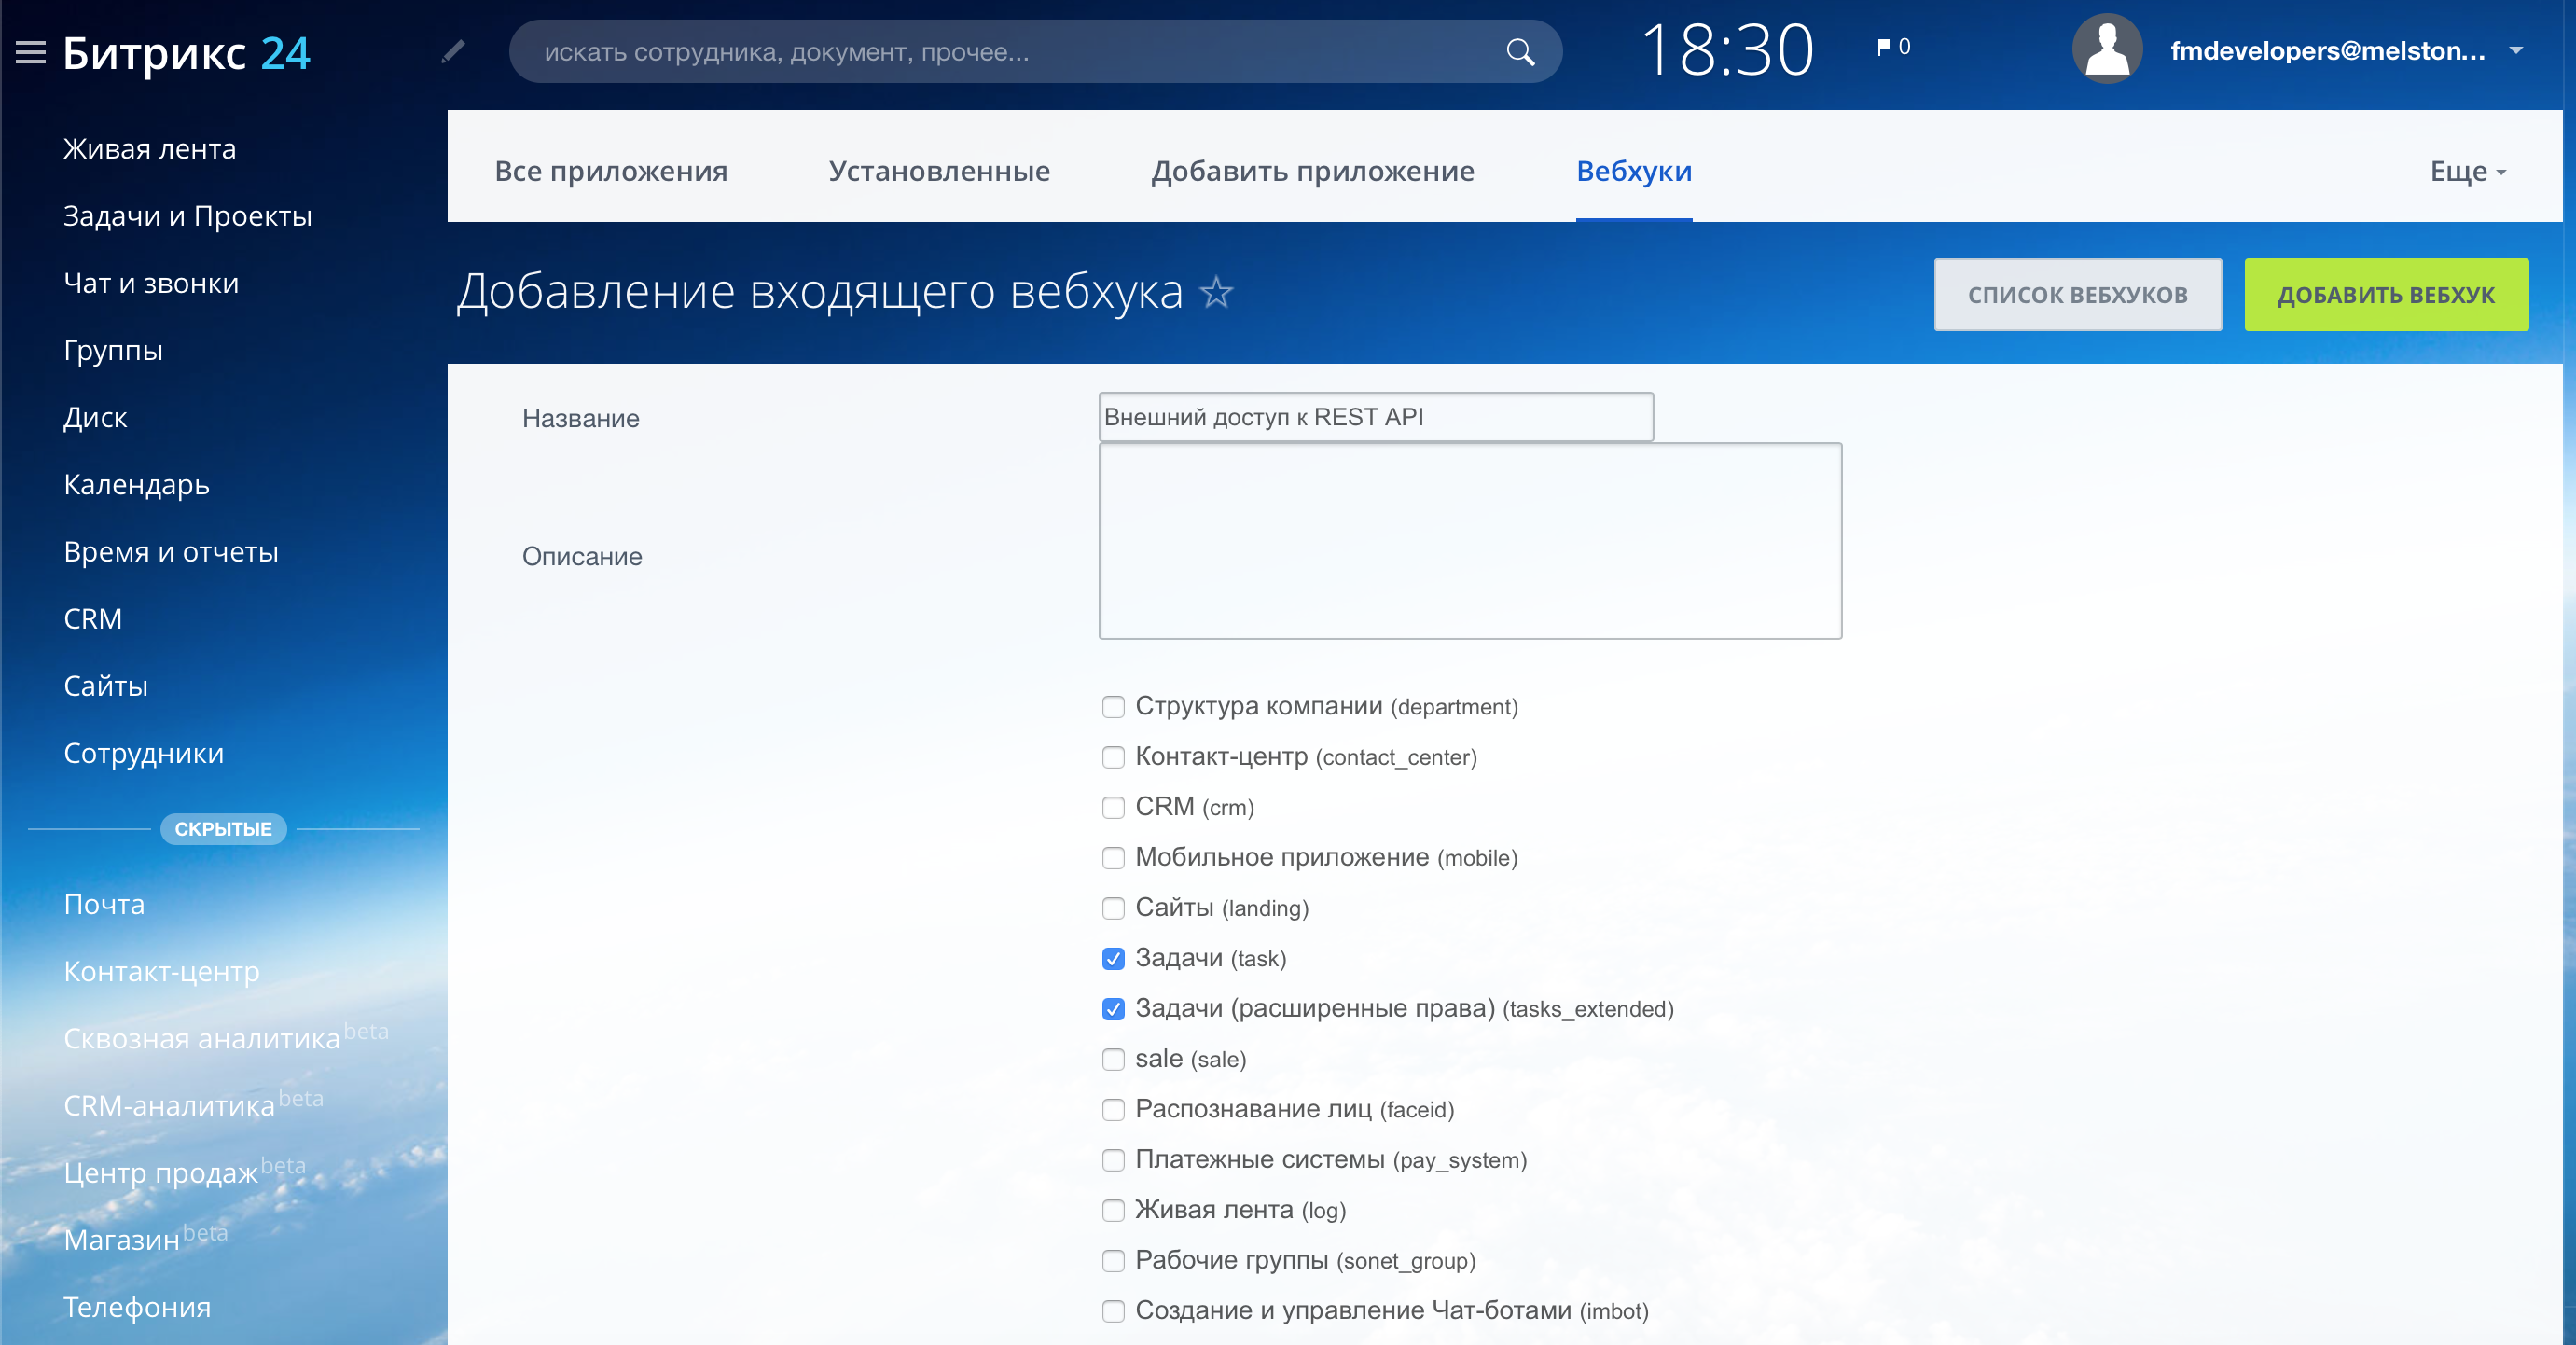Click the Название text input field
The width and height of the screenshot is (2576, 1345).
[x=1375, y=417]
